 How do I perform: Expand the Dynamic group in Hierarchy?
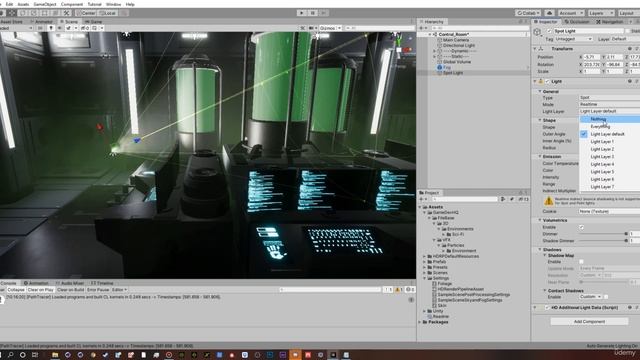click(x=435, y=51)
